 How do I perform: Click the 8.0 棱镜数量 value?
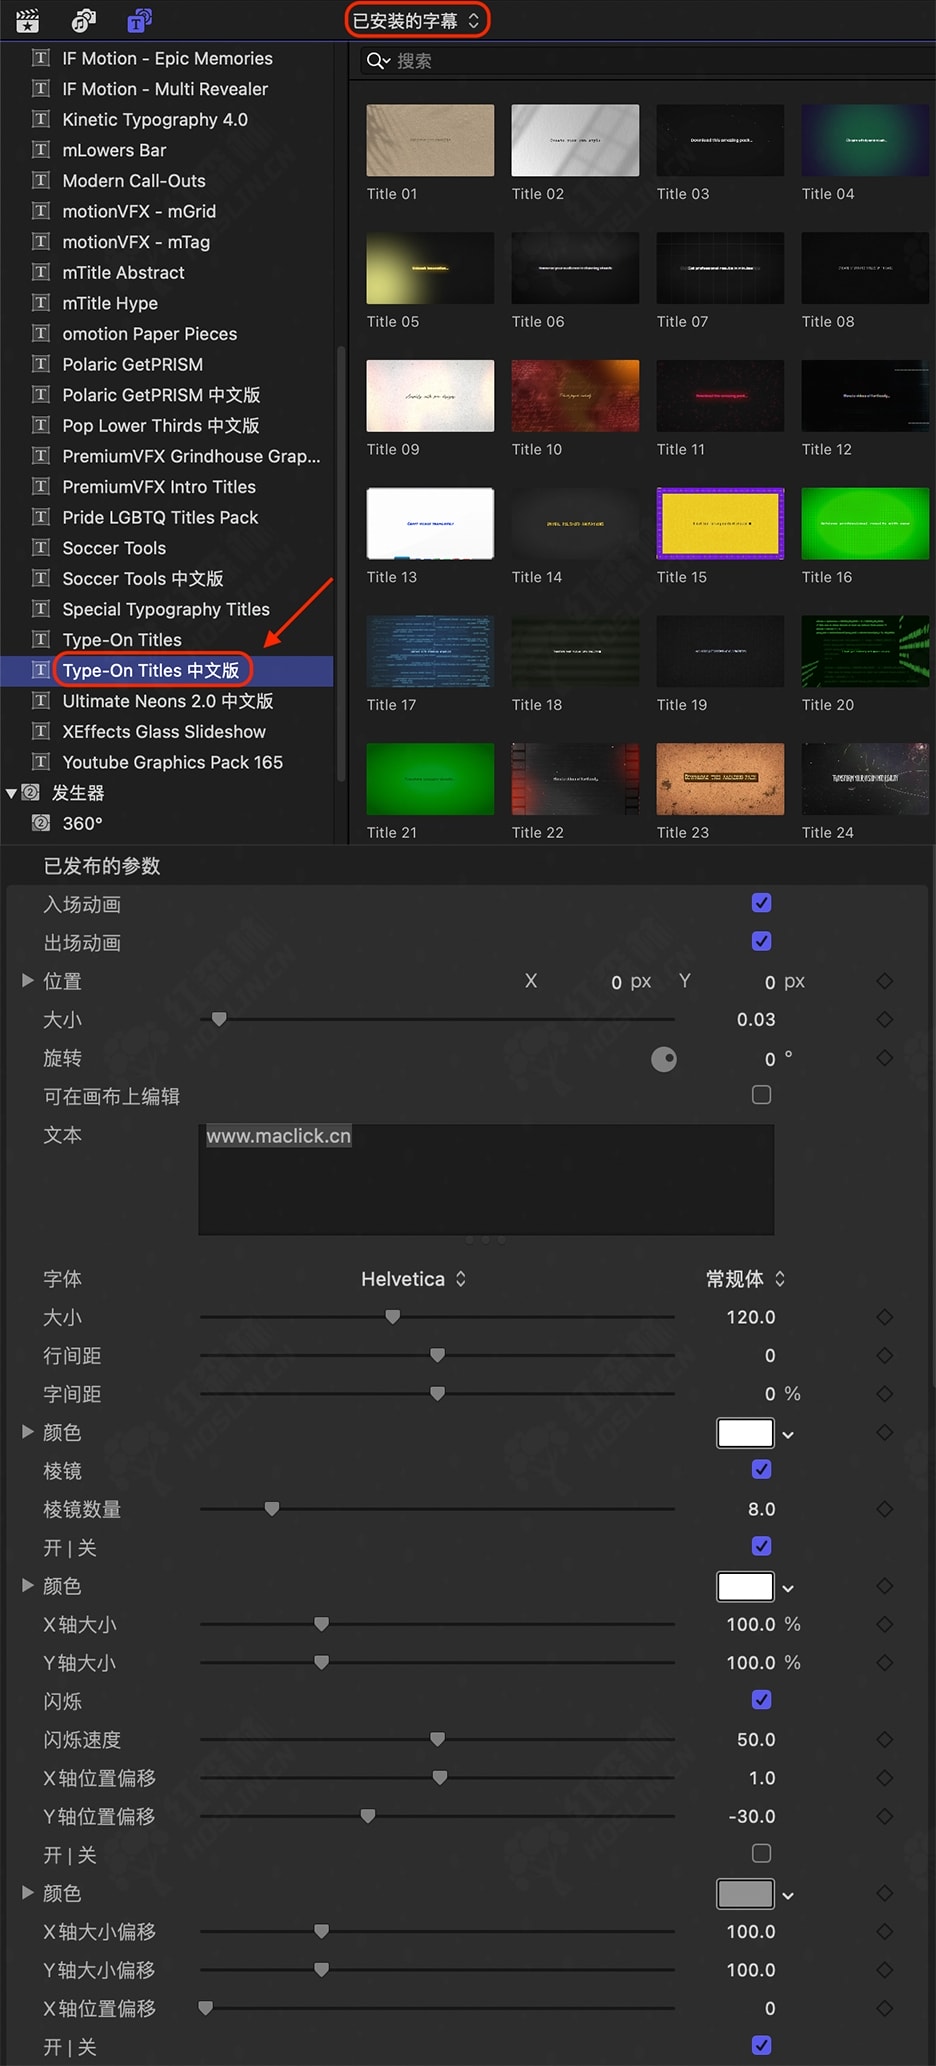click(762, 1509)
